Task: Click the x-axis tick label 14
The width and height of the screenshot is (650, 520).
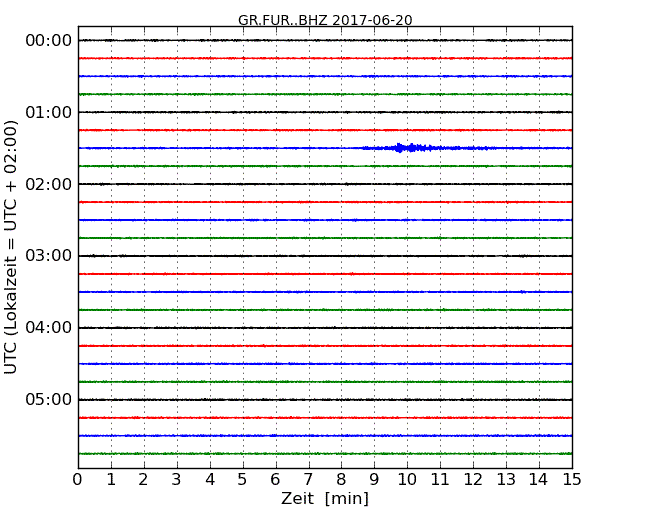Action: coord(538,480)
